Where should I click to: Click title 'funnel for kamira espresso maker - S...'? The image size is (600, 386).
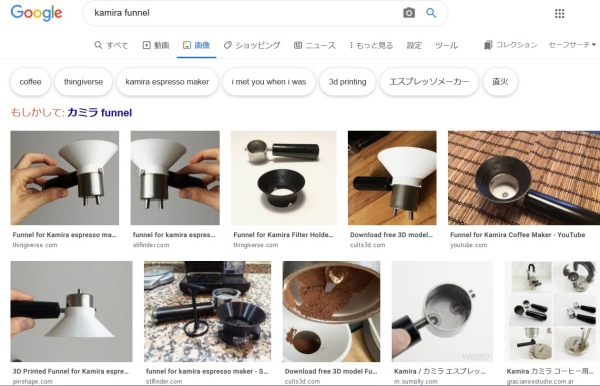click(x=207, y=371)
